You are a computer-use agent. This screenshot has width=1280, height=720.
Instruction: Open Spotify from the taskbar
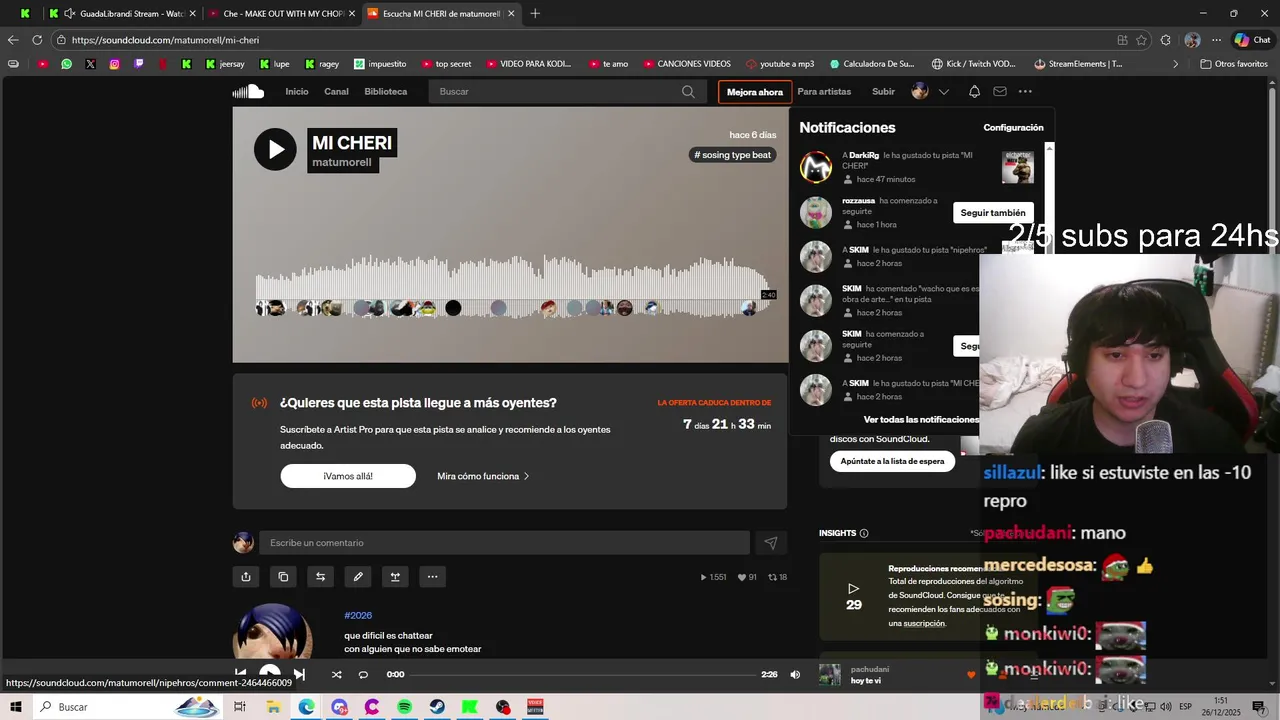(x=405, y=707)
